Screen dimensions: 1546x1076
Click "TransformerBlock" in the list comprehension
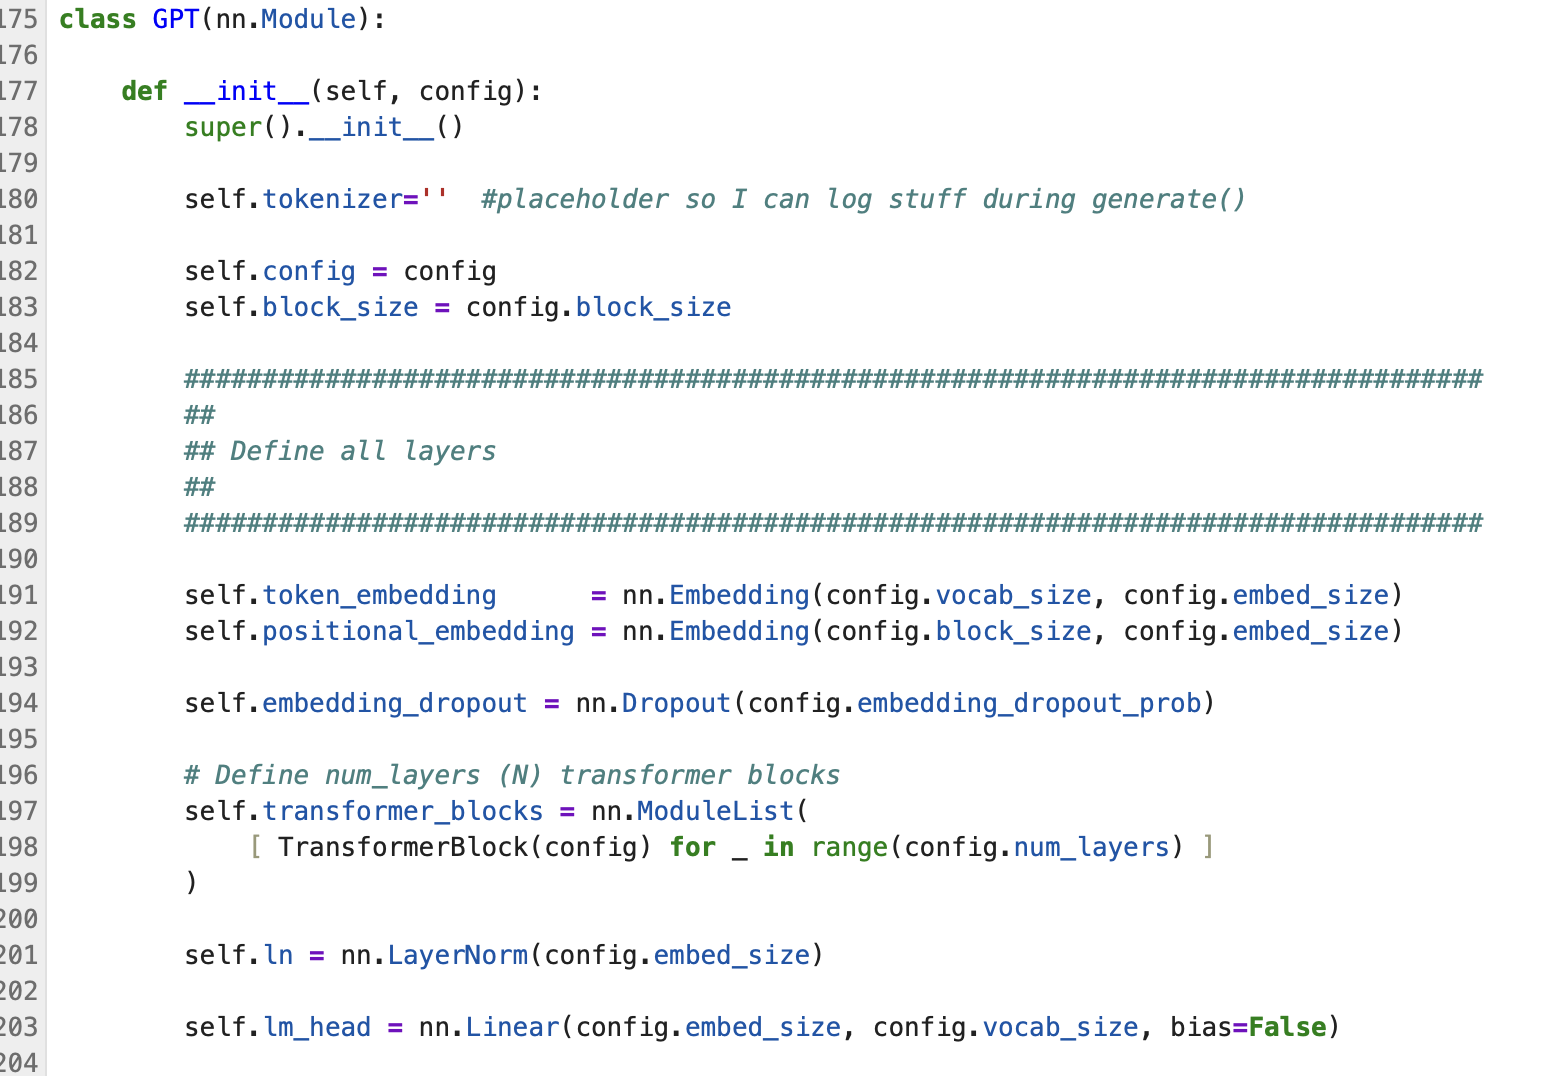(x=403, y=847)
